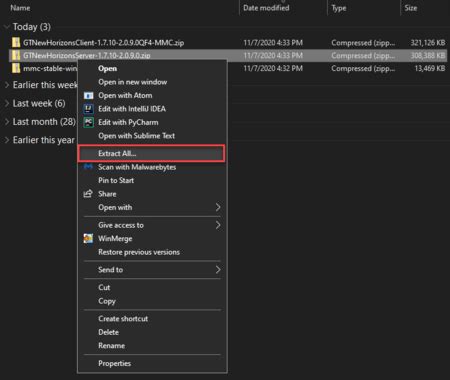Select the mmc-stable-win file name
The height and width of the screenshot is (380, 450).
50,68
